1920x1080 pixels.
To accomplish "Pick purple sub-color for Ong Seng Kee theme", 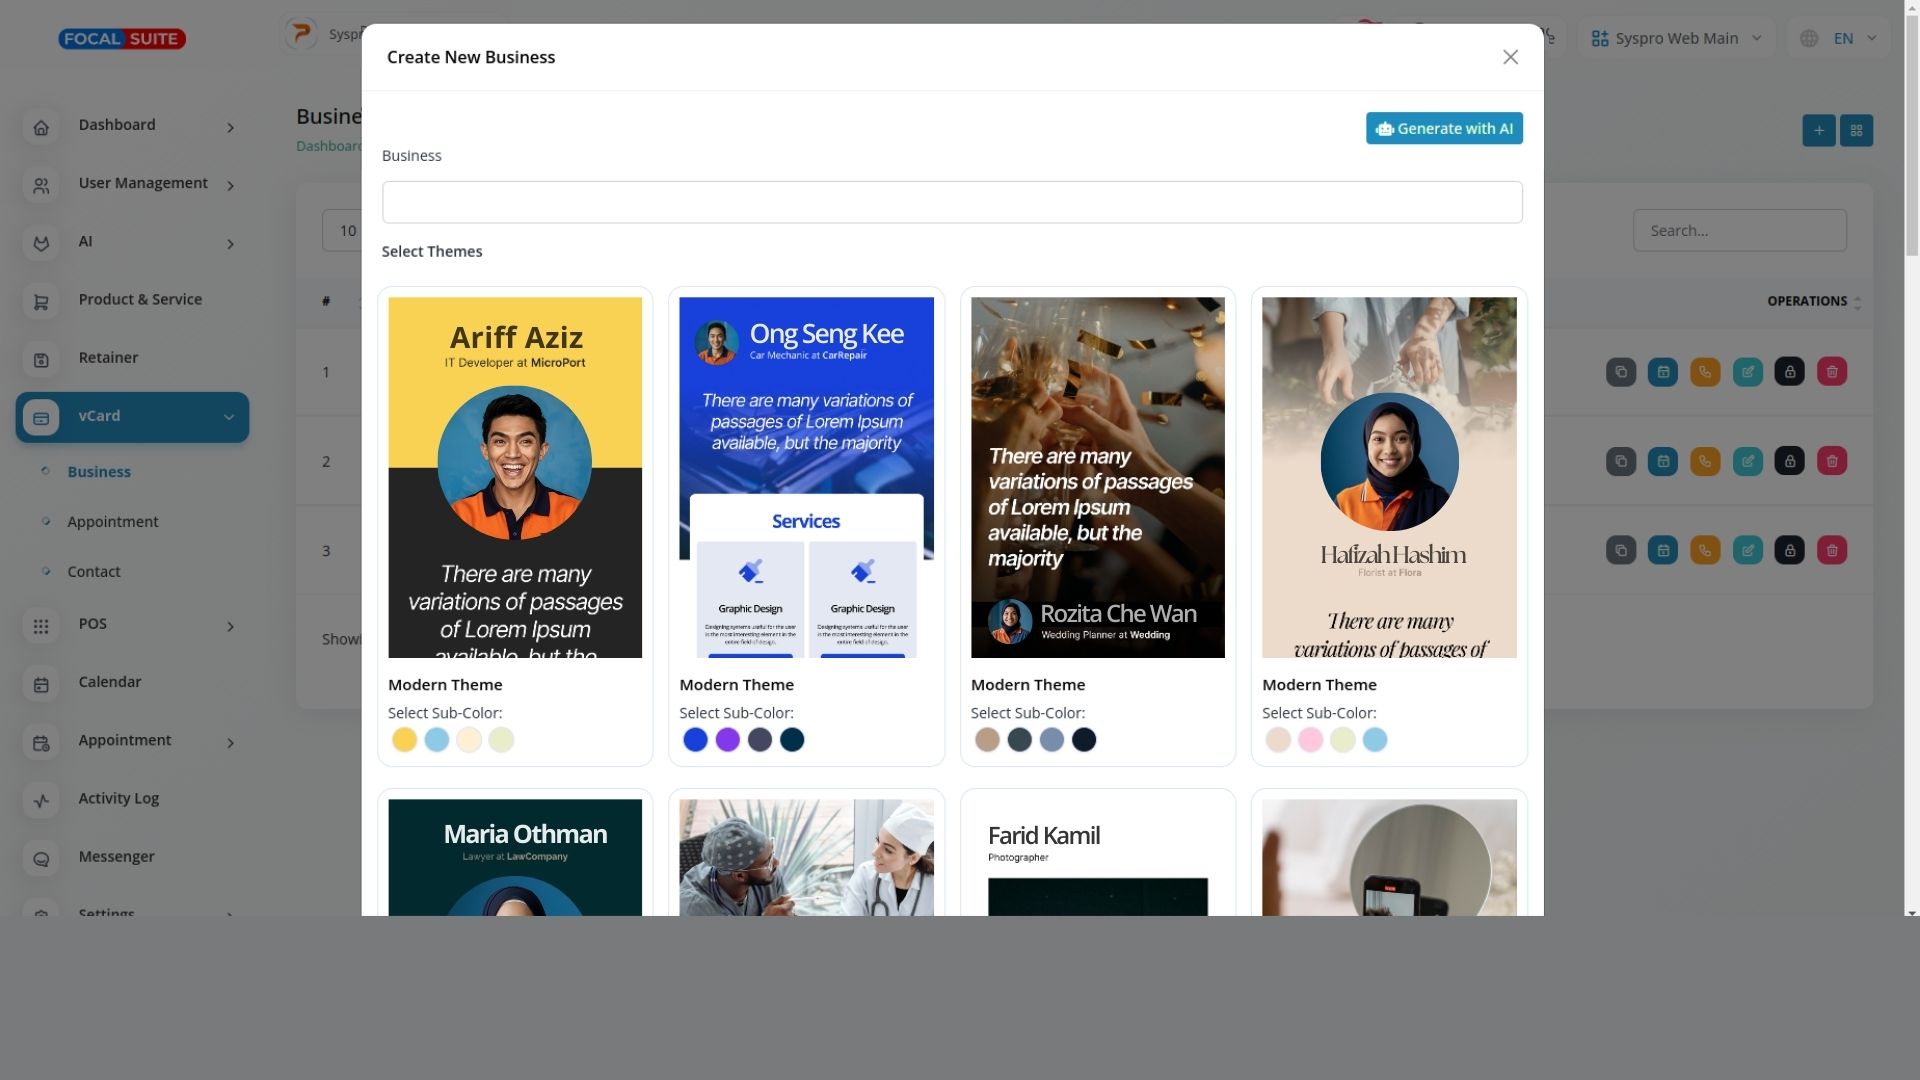I will tap(727, 740).
